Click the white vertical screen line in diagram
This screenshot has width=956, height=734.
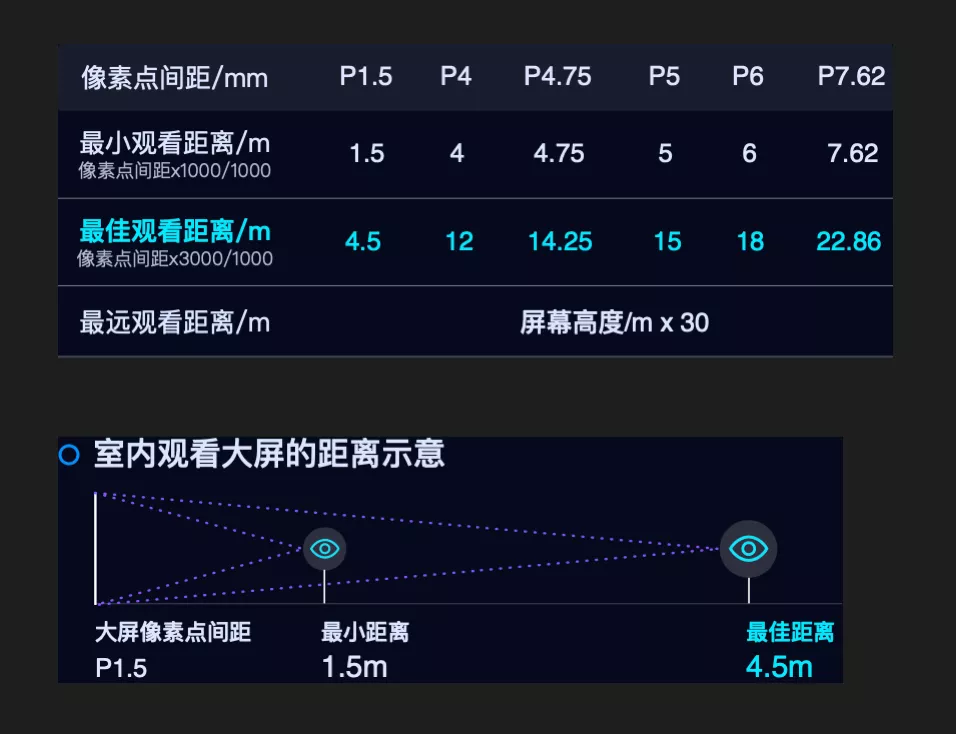tap(96, 549)
